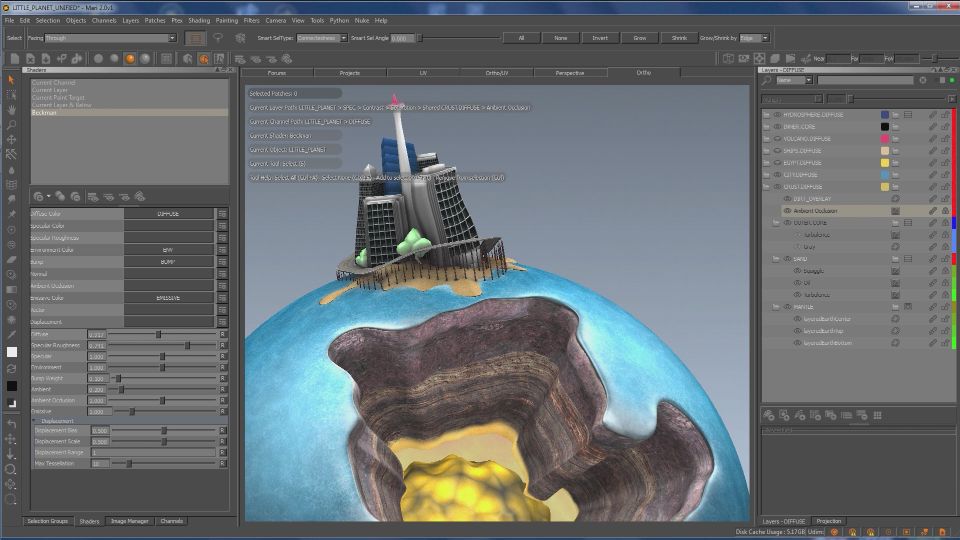Click channel picker icon beside Diffuse Color
The height and width of the screenshot is (540, 960).
[x=222, y=214]
